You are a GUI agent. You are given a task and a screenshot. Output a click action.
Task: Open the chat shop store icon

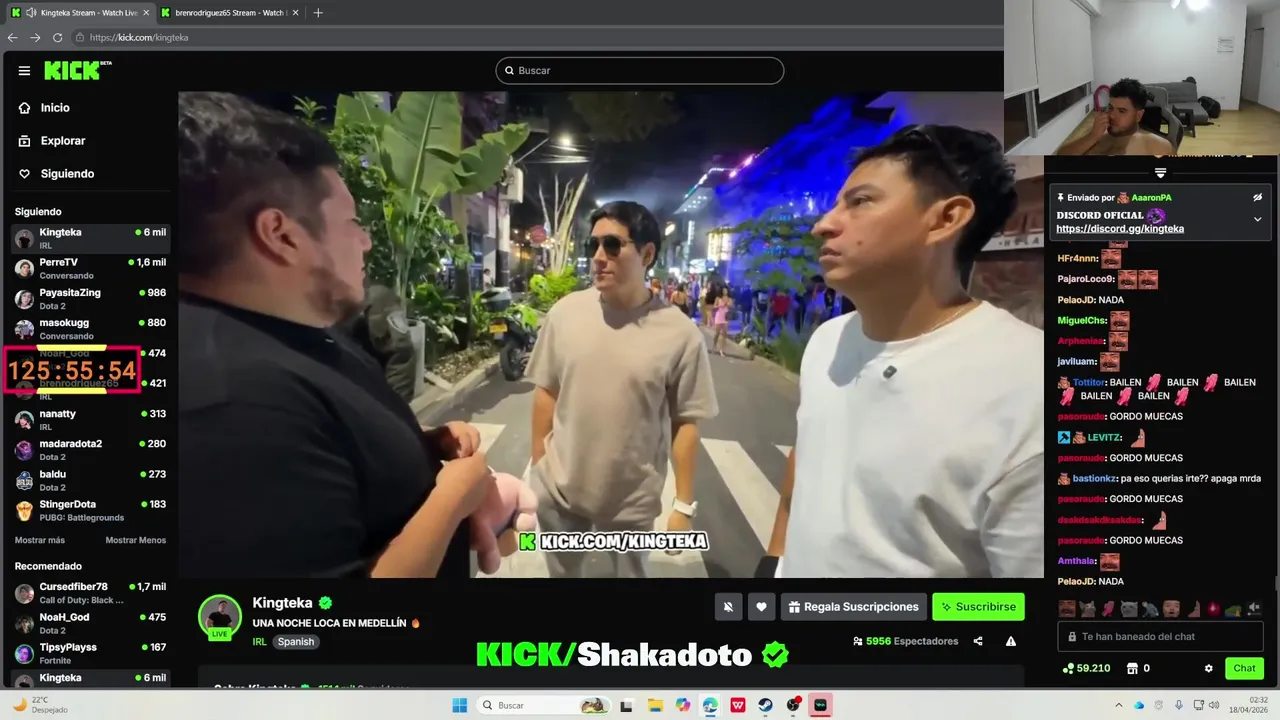tap(1132, 668)
